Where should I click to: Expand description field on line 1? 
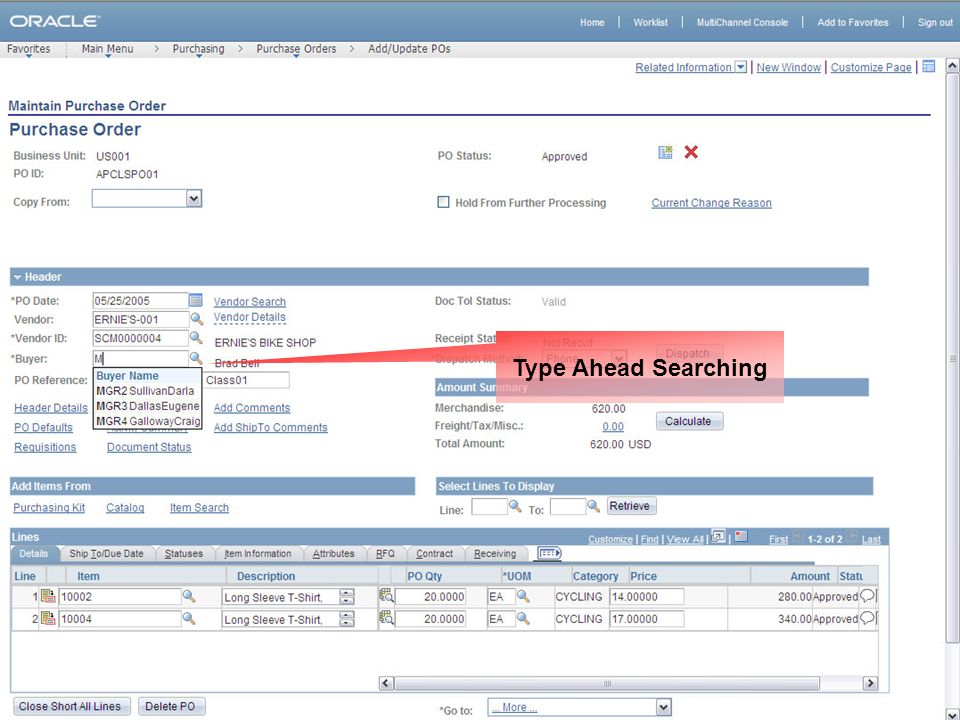pos(347,596)
